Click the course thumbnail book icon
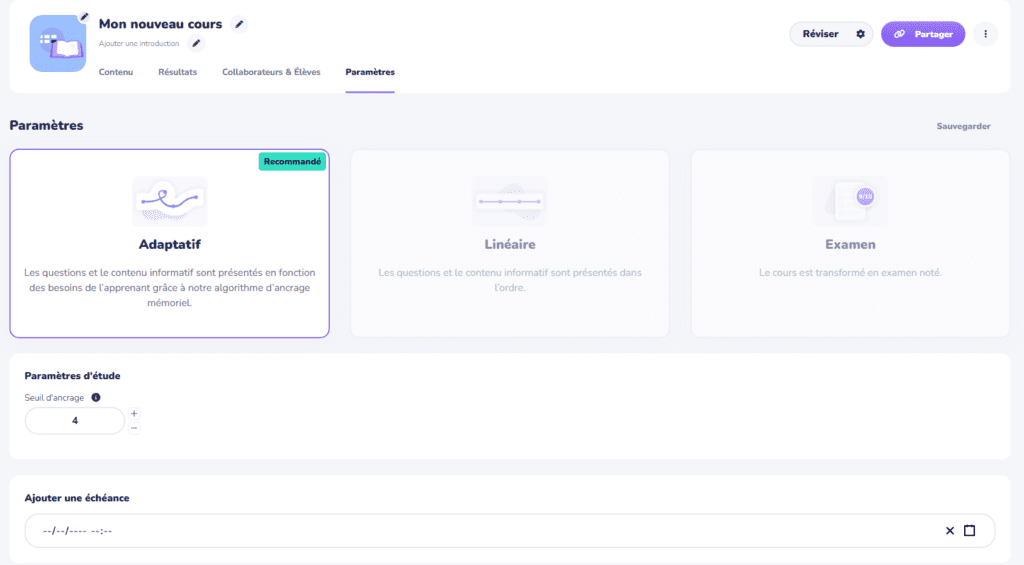 click(57, 44)
